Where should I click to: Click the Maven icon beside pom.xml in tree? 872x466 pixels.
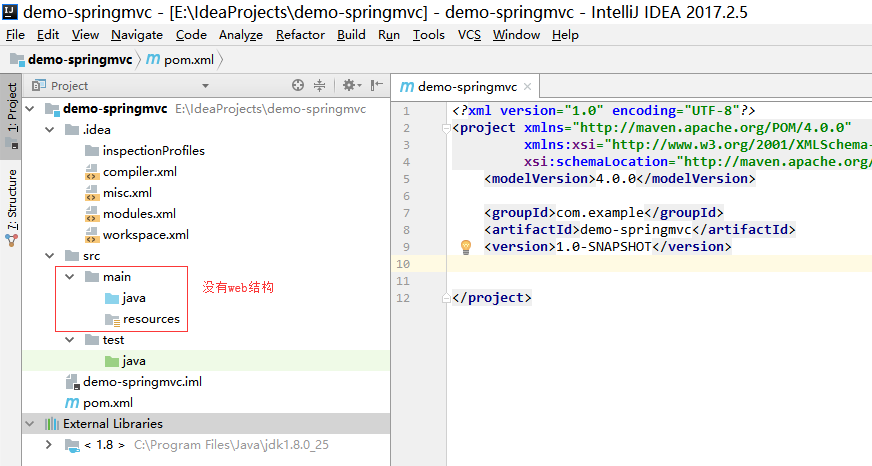(x=72, y=403)
